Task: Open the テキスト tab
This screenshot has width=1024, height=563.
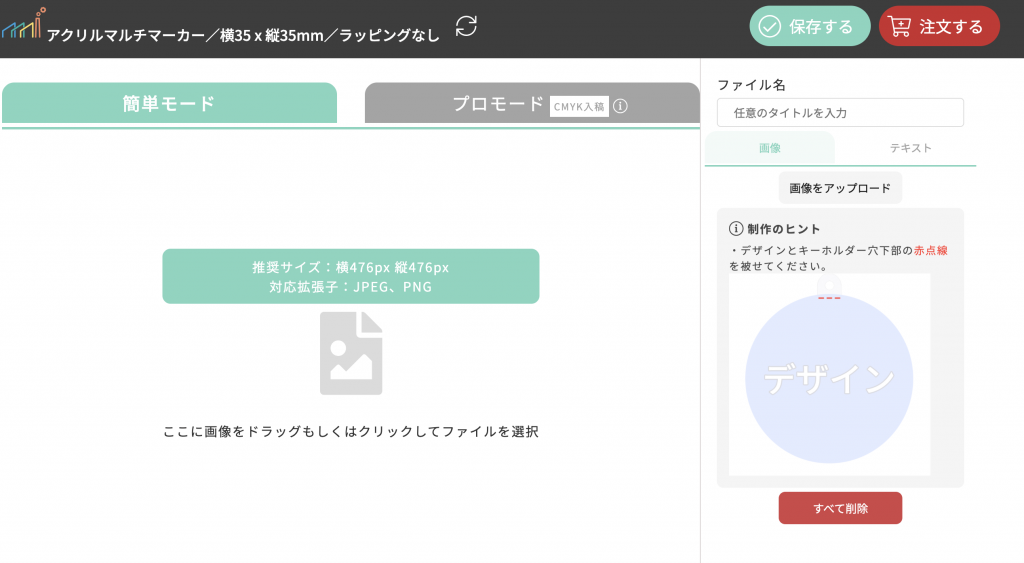Action: point(910,148)
